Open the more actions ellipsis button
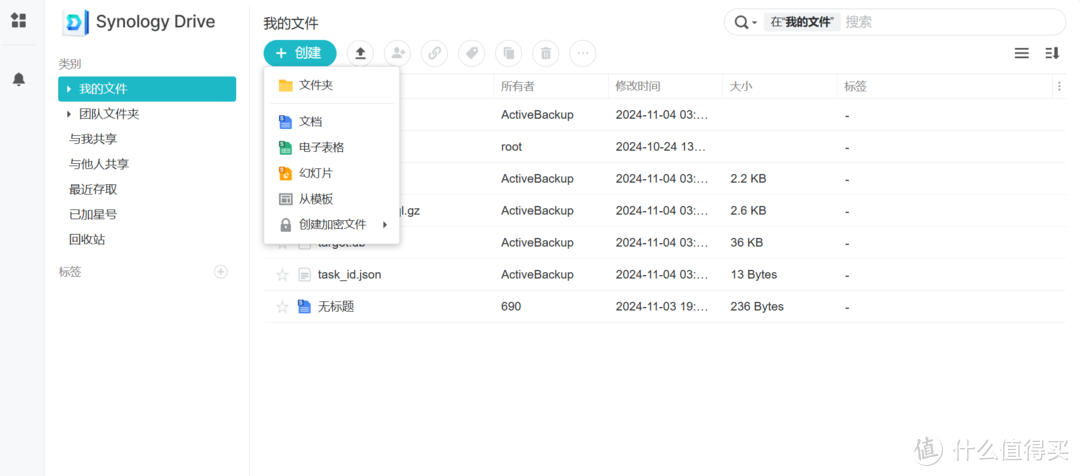Image resolution: width=1080 pixels, height=476 pixels. click(583, 53)
